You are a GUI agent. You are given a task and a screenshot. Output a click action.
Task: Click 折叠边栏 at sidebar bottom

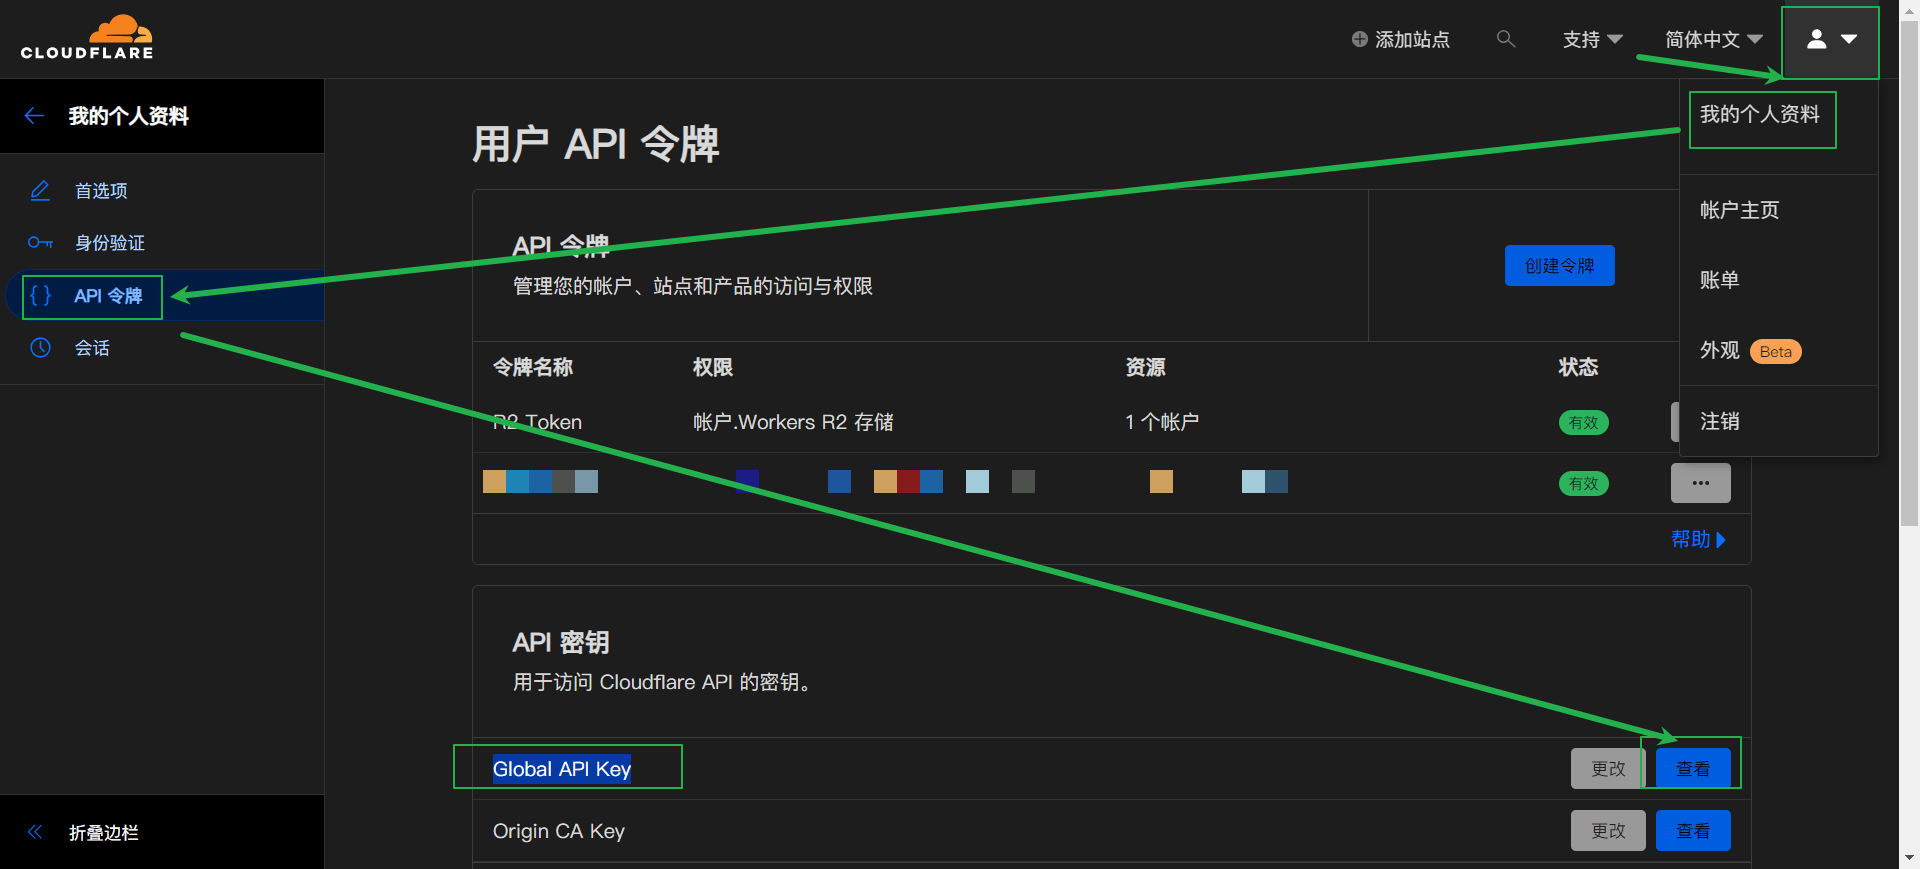point(104,833)
